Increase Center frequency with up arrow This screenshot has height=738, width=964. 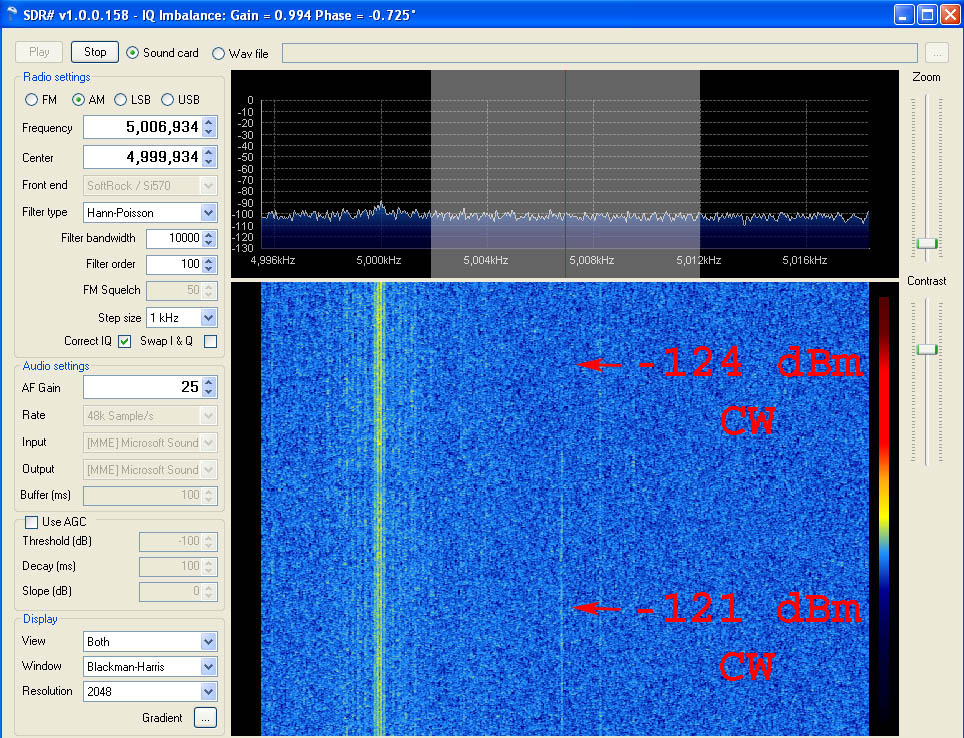click(209, 152)
